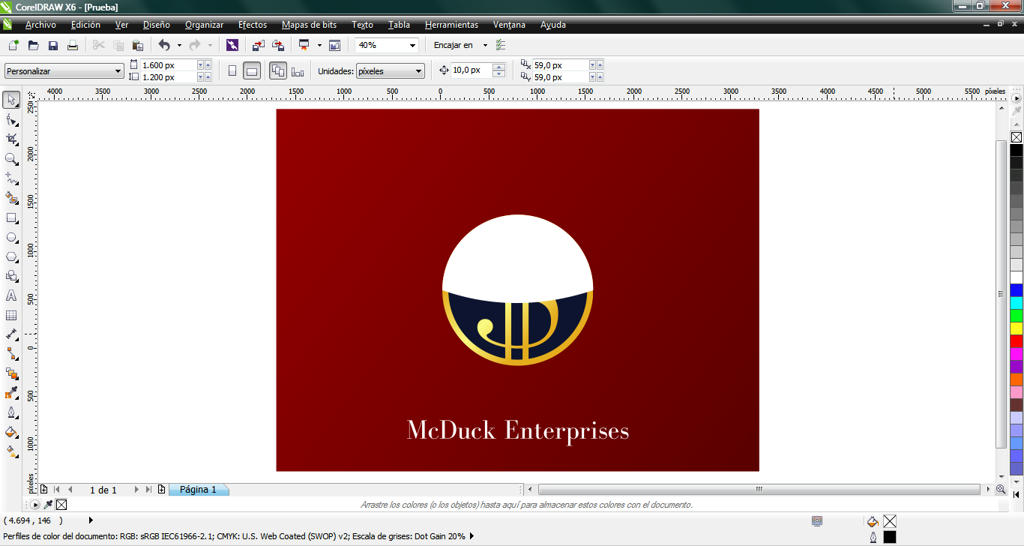Select the Connector tool
This screenshot has height=546, width=1024.
11,354
